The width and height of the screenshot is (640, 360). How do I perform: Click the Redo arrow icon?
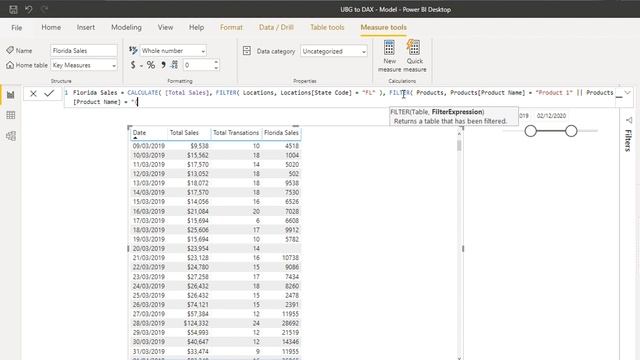coord(44,9)
